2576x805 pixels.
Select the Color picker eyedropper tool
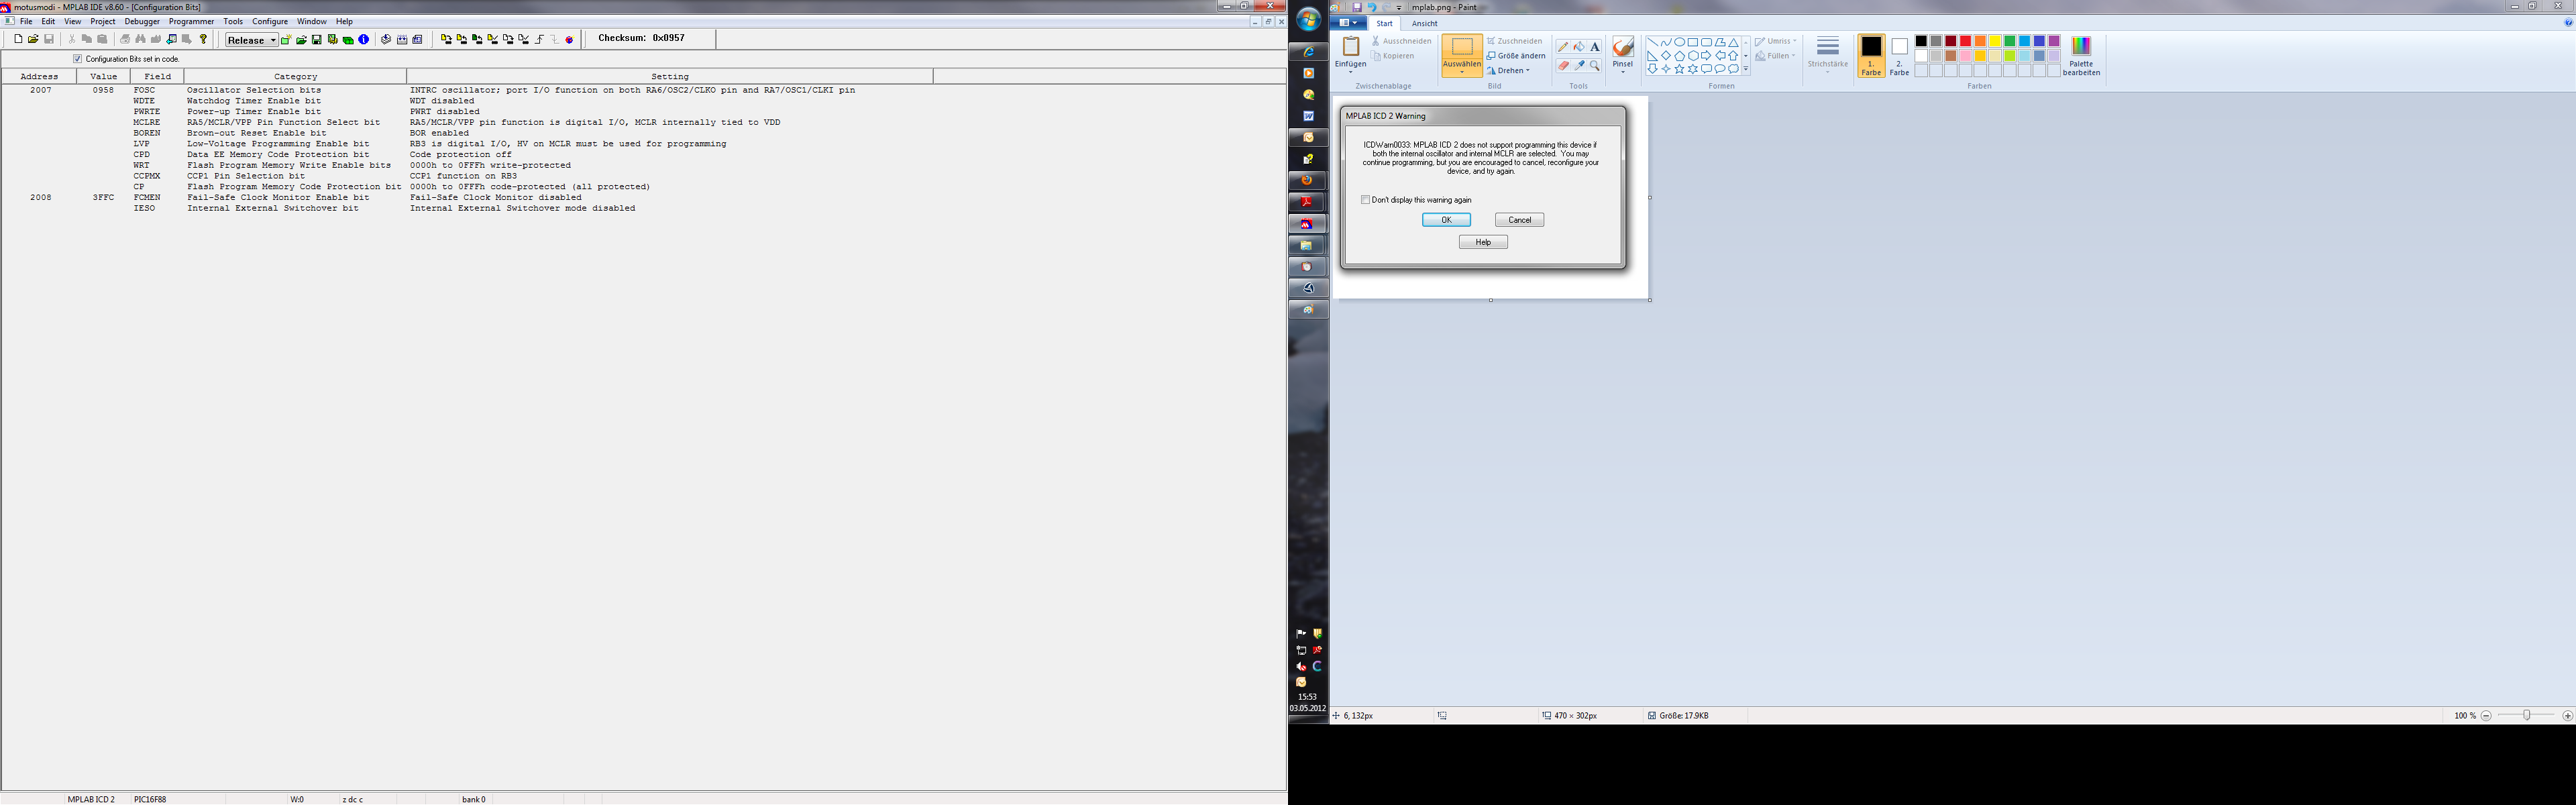(1579, 65)
